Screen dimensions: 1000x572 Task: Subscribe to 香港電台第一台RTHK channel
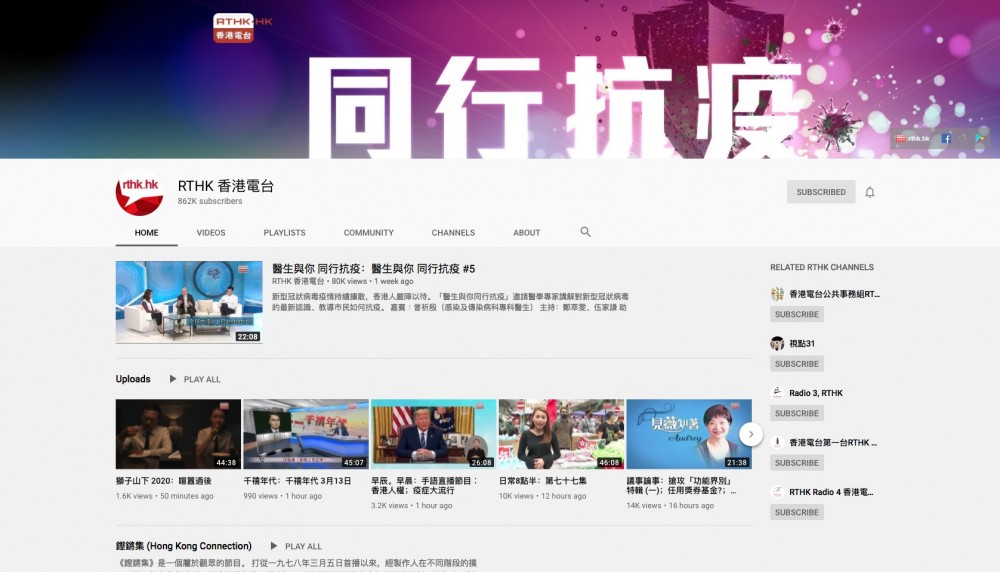point(797,463)
